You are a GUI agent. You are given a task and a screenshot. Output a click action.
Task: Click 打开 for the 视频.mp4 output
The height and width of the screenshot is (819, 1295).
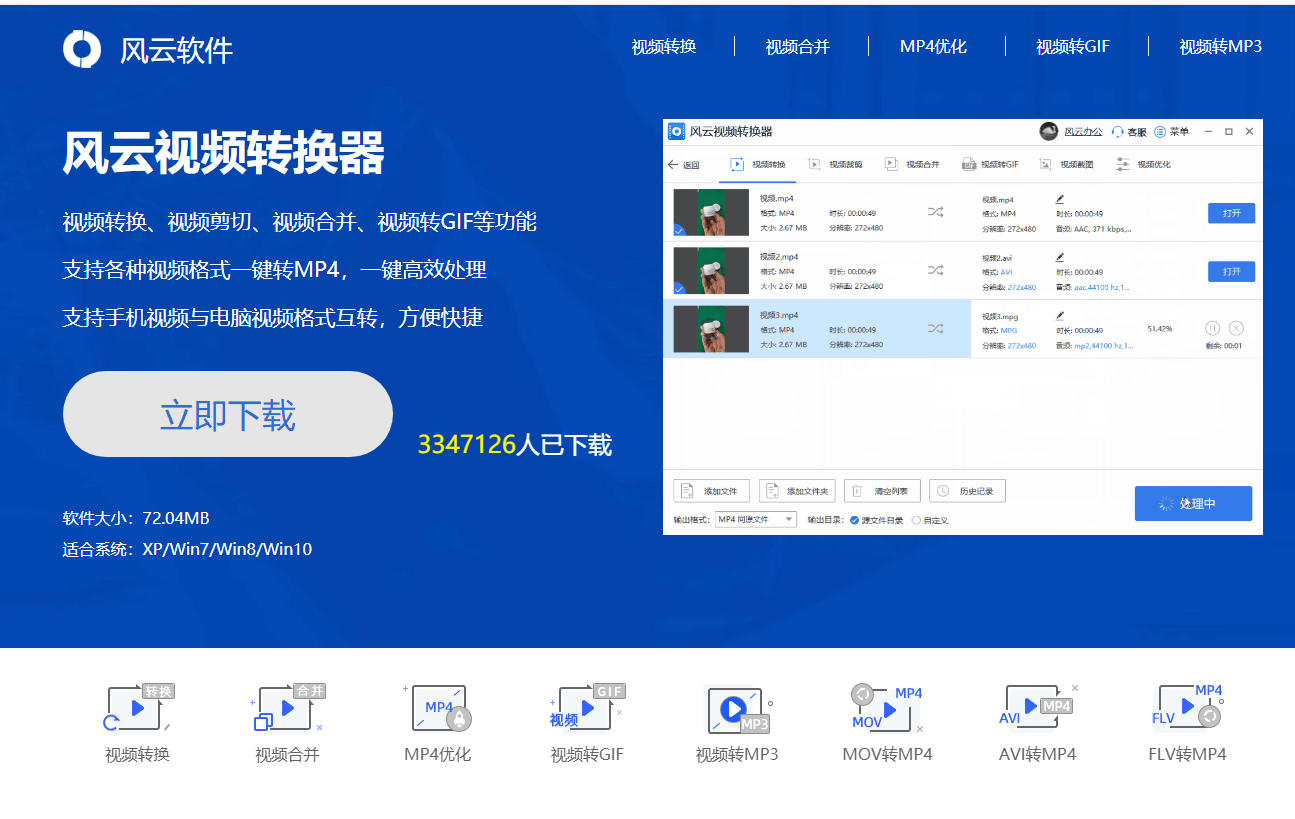coord(1231,213)
